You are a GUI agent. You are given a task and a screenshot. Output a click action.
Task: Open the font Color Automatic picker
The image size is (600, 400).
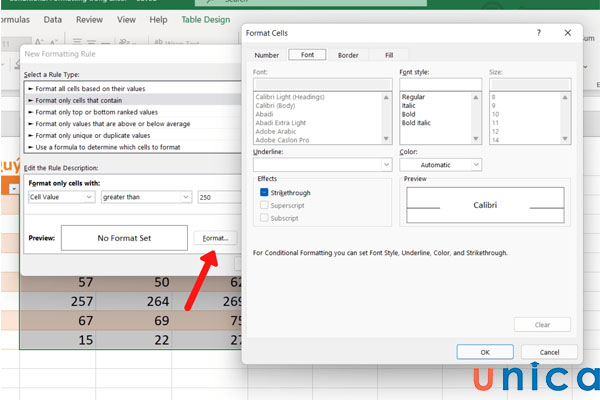[x=441, y=164]
